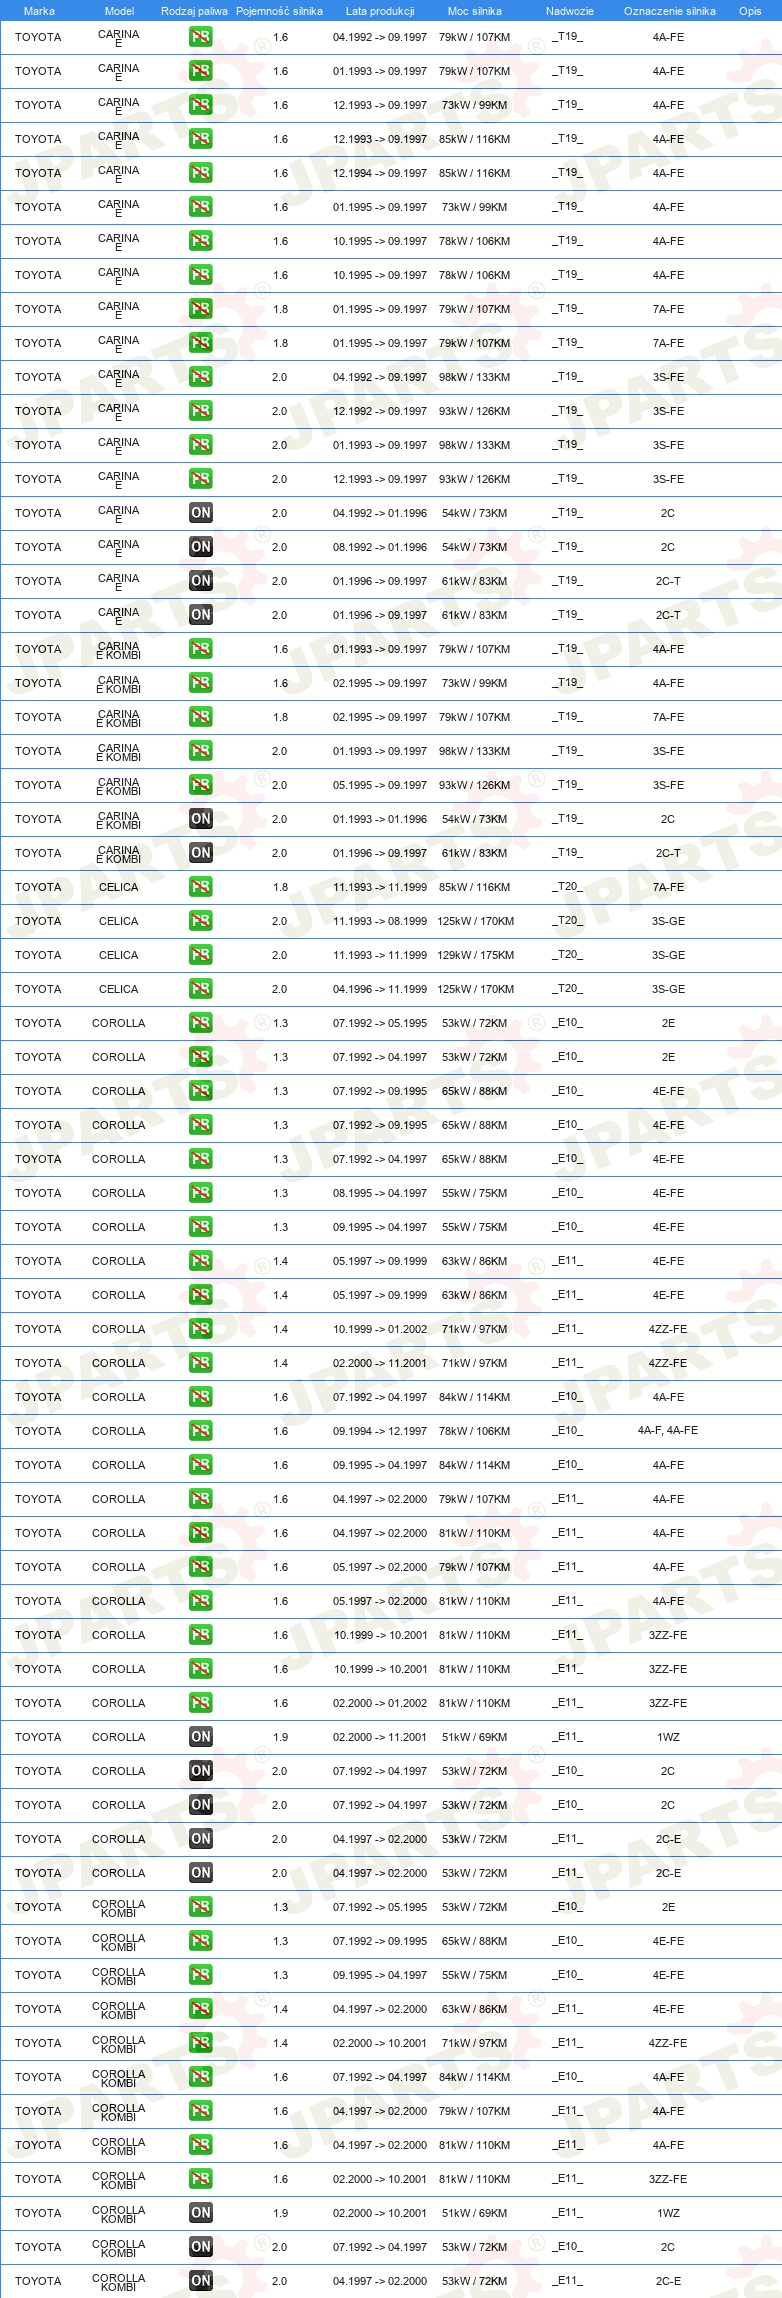Click diesel ON icon in Corolla Kombi 1WZ row
The height and width of the screenshot is (2298, 782).
tap(200, 2213)
